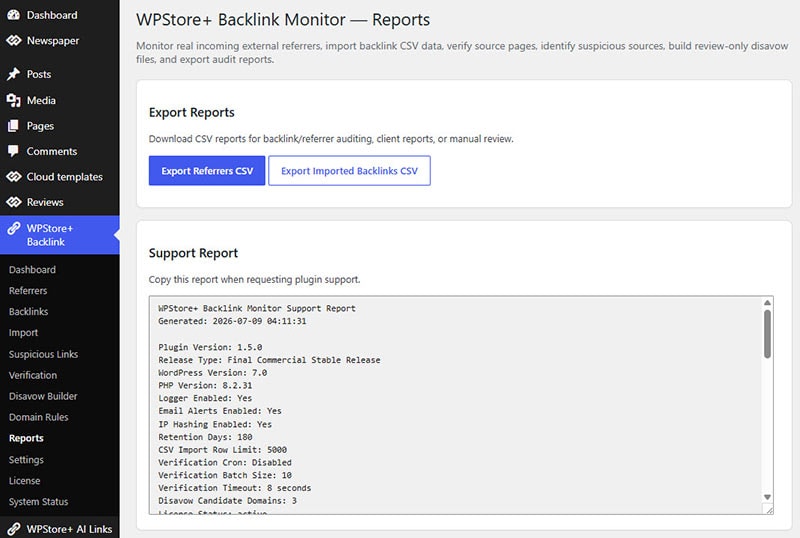This screenshot has width=800, height=538.
Task: Click 'Disavow Candidate Domains: 3' line
Action: coord(228,501)
